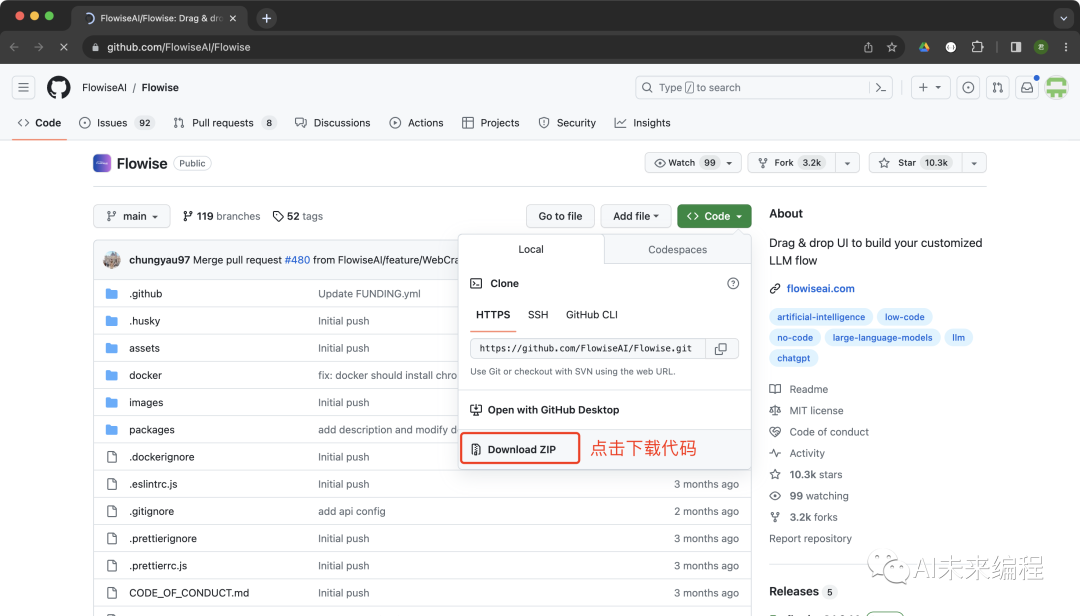Screen dimensions: 1080x616
Task: Stop page loading with the X button
Action: [63, 47]
